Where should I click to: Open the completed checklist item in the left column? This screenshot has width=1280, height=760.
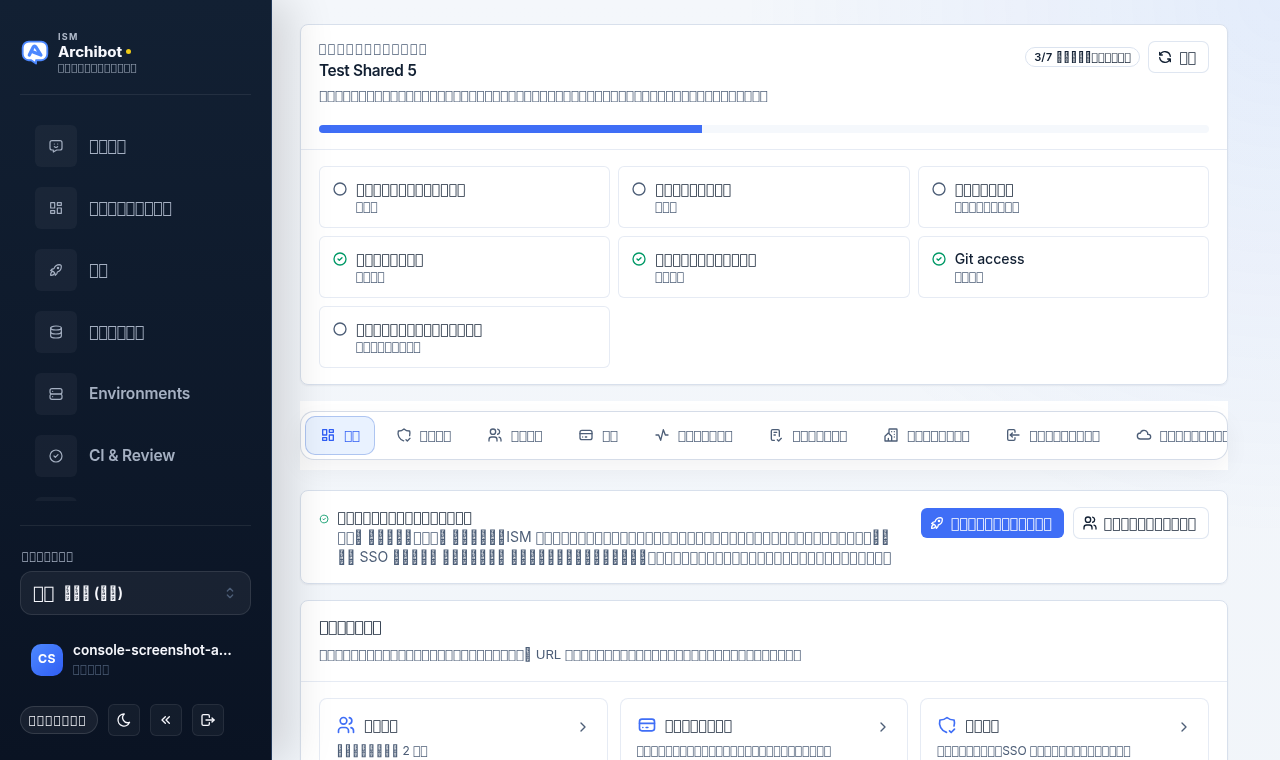(464, 267)
